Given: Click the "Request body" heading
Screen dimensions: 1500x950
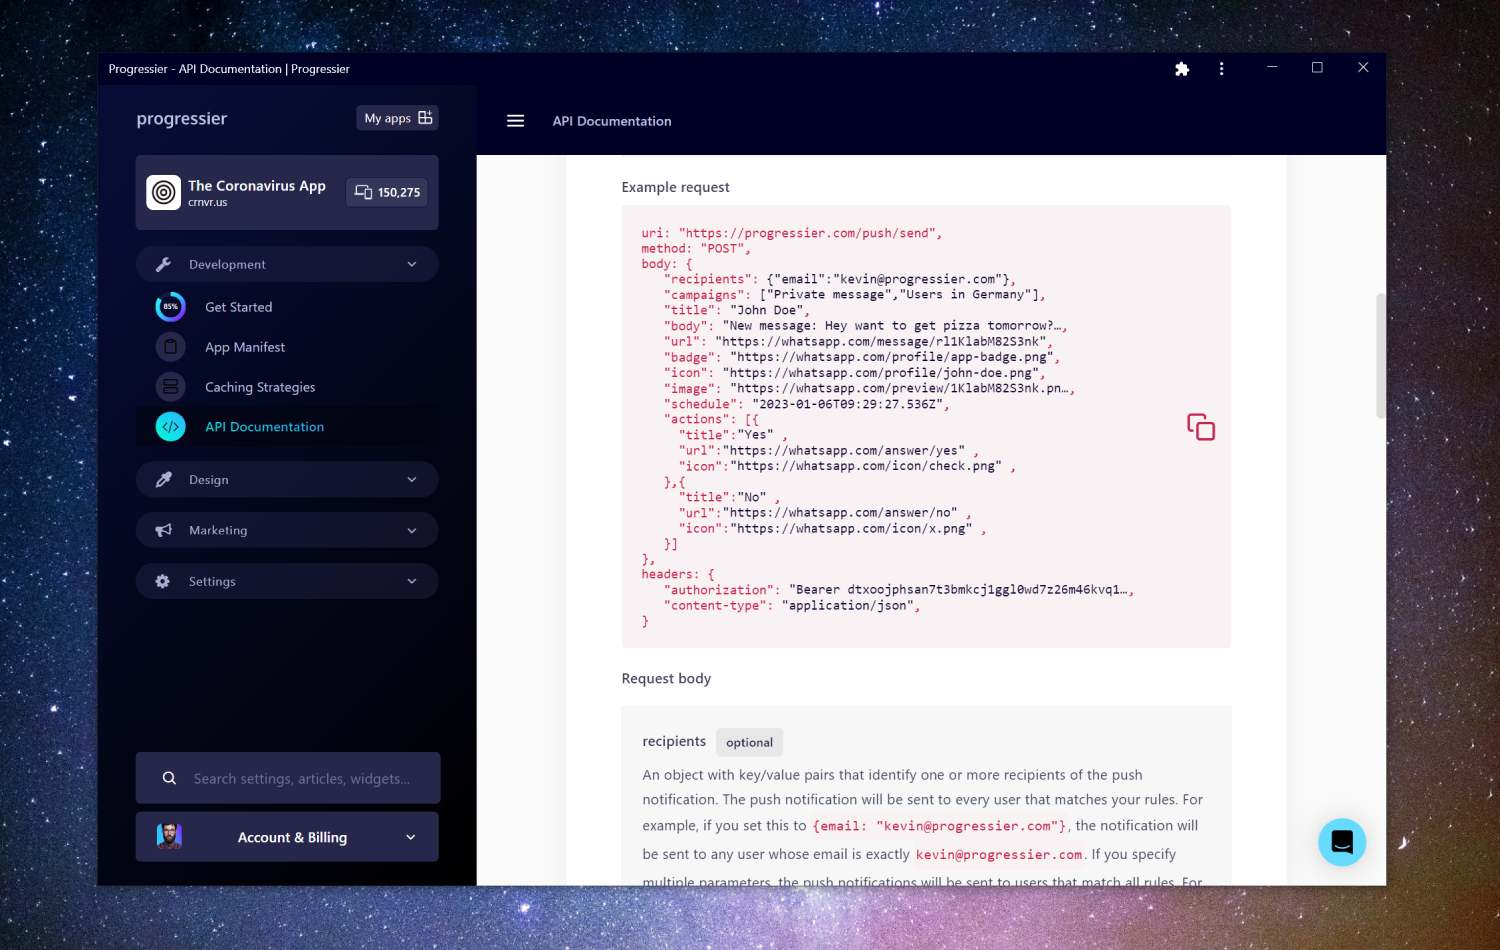Looking at the screenshot, I should [666, 678].
